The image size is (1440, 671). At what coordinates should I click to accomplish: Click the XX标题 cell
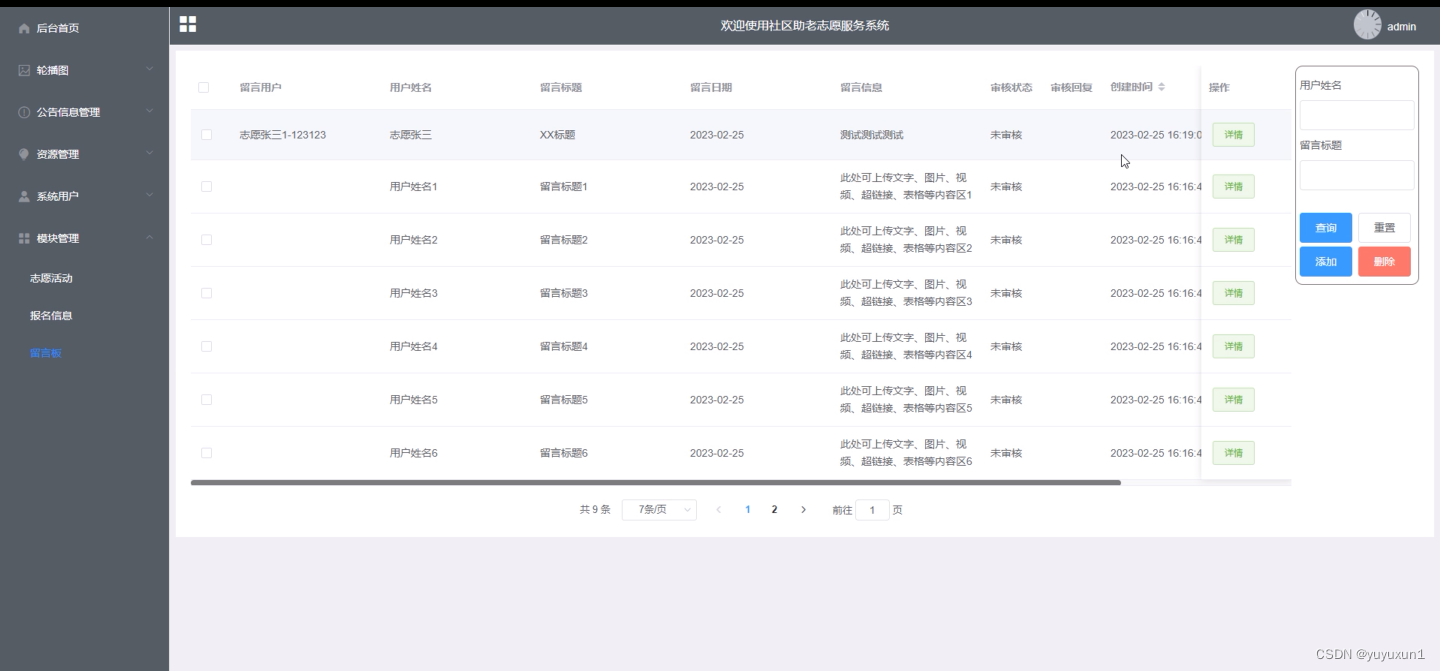557,135
